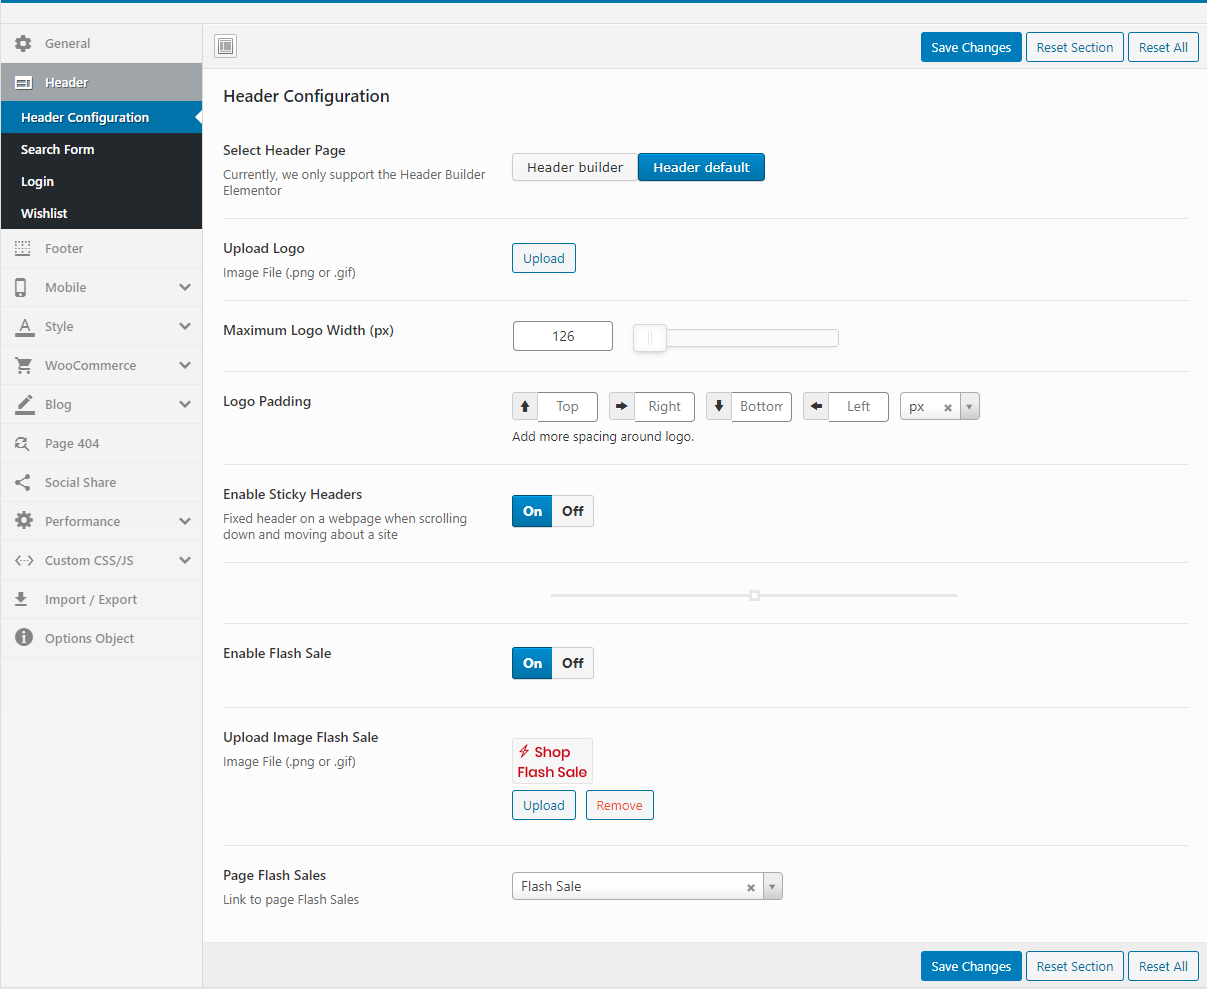Click the Right padding arrow icon

point(622,406)
